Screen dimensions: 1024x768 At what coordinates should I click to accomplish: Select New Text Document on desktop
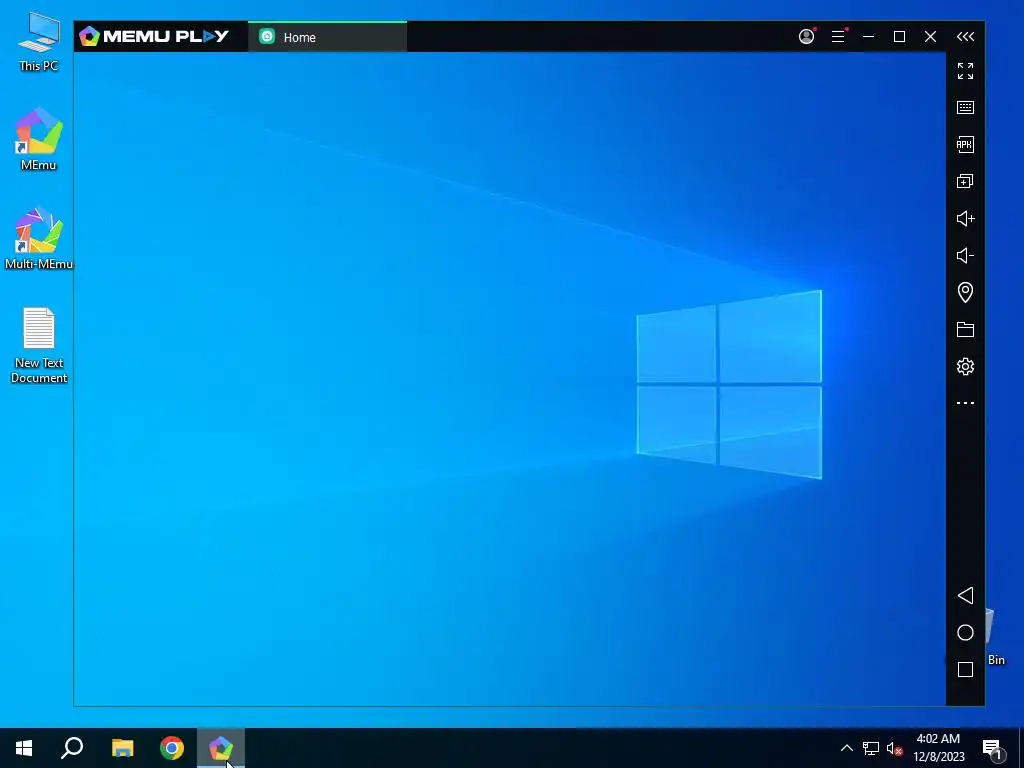click(39, 345)
